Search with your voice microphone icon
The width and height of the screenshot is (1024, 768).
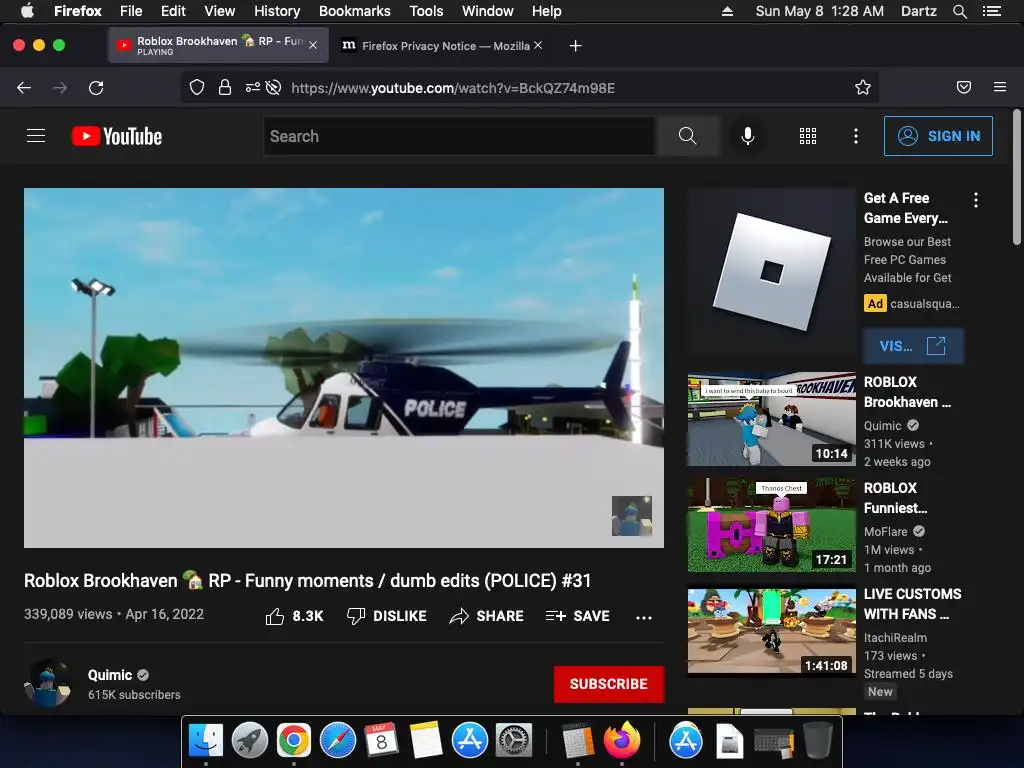pos(748,136)
